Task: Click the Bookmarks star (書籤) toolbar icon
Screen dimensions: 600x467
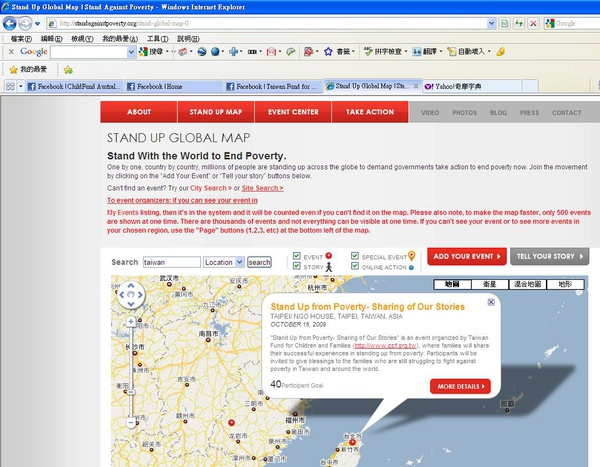Action: (x=328, y=51)
